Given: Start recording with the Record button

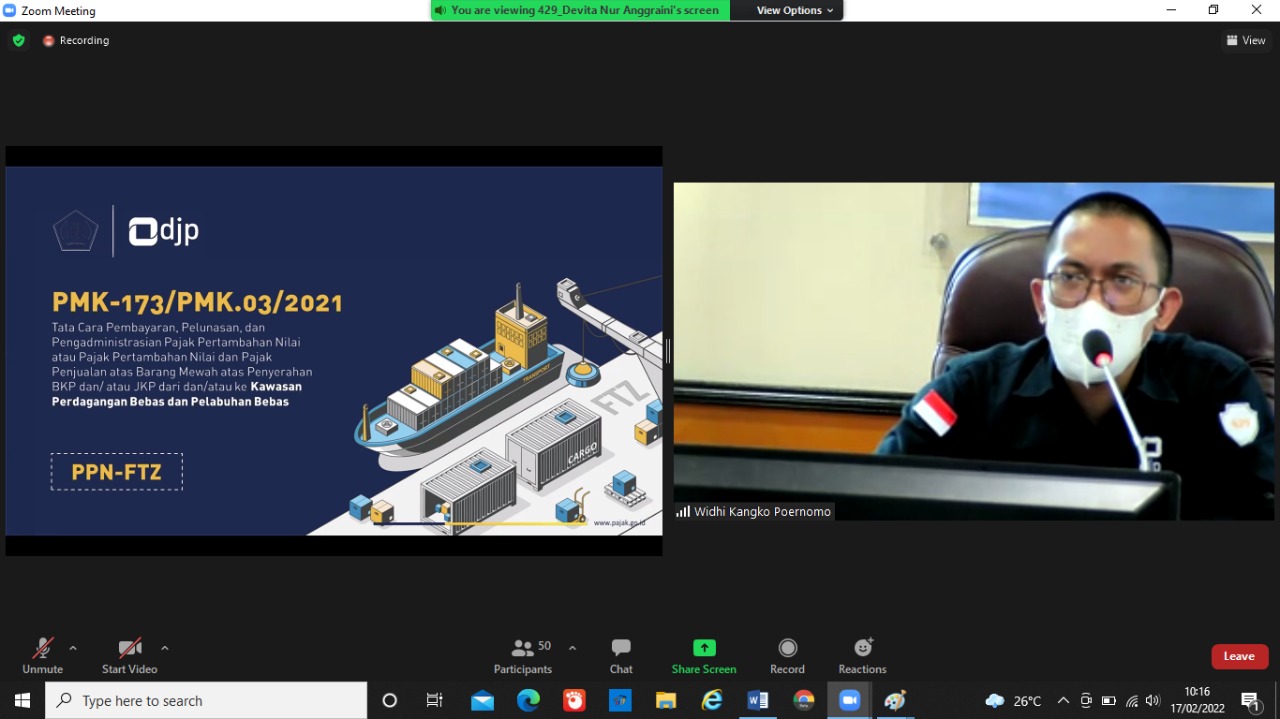Looking at the screenshot, I should pos(787,655).
